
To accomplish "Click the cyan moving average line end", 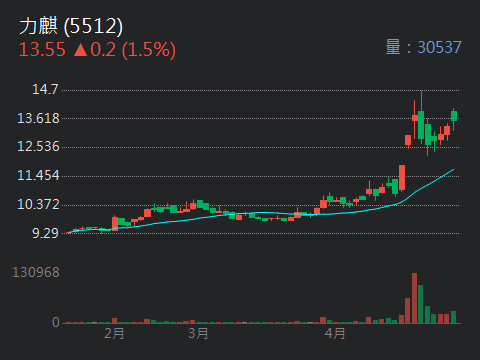I will tap(453, 170).
